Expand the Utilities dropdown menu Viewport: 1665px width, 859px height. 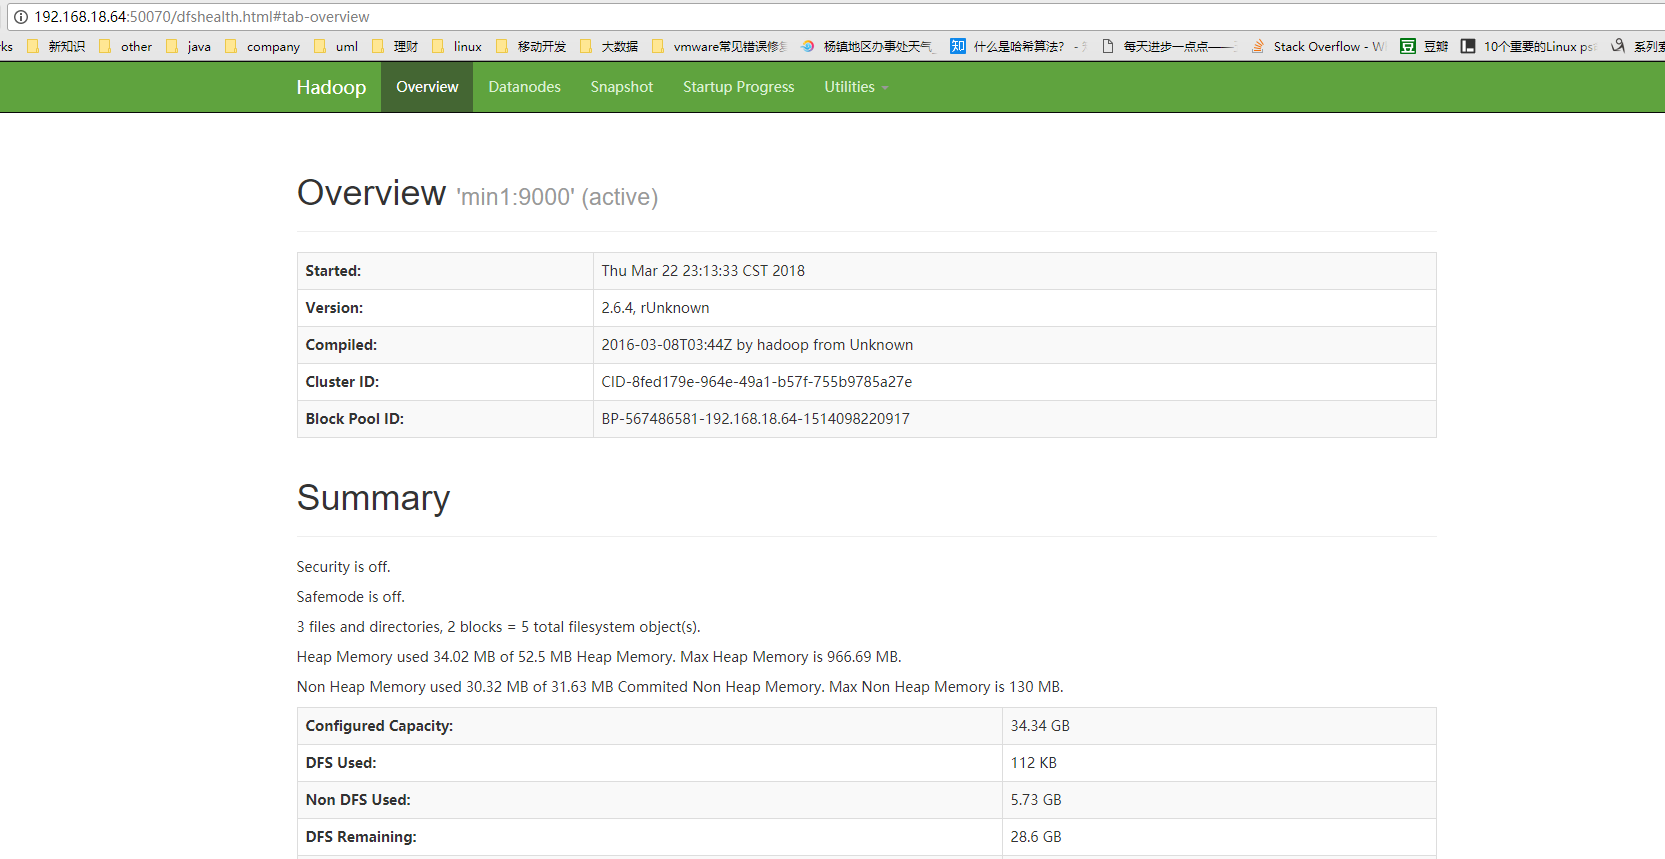(x=856, y=87)
